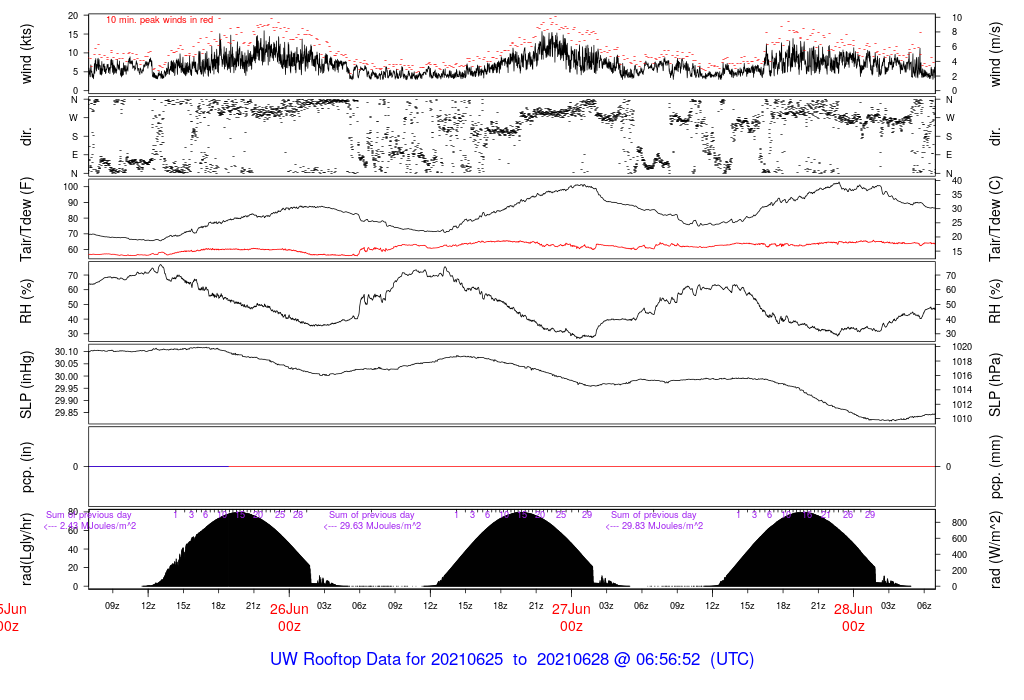Click the "26Jun 00z" date label
The image size is (1024, 700).
(x=289, y=618)
